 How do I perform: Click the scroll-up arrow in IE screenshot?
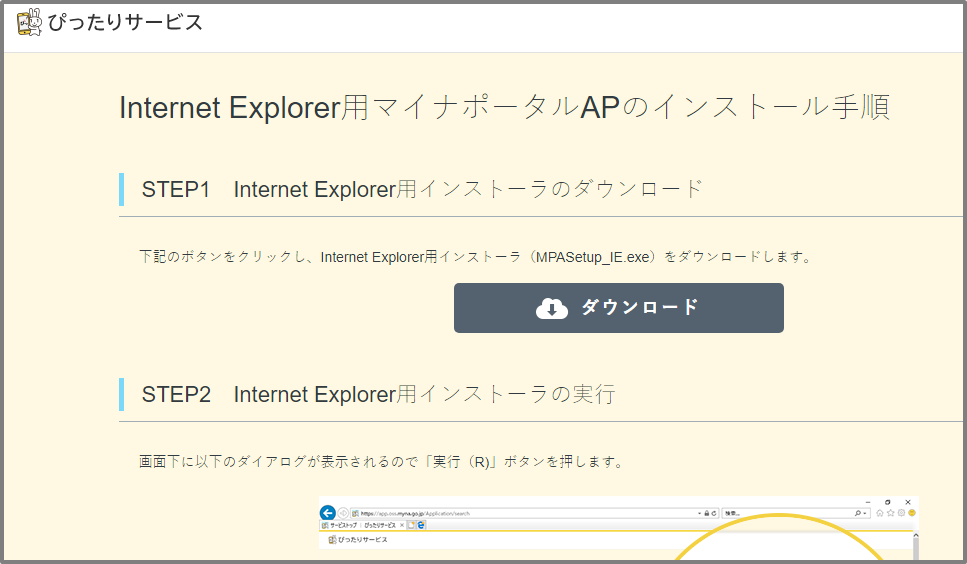point(916,535)
